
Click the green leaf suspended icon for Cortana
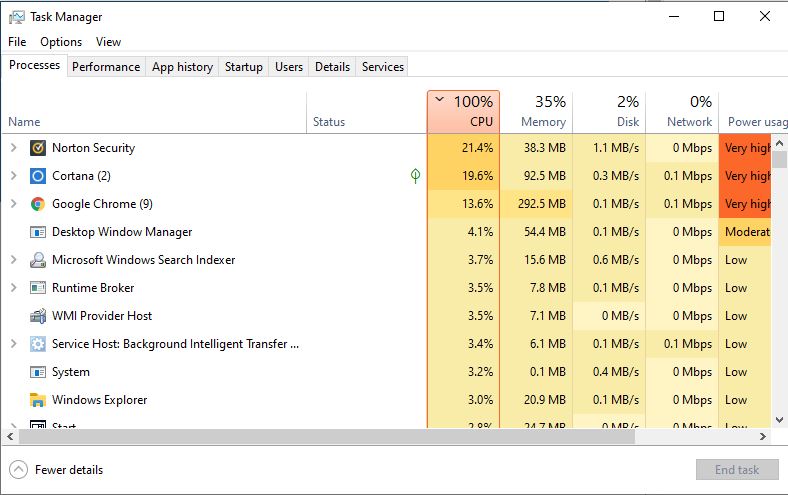point(415,176)
